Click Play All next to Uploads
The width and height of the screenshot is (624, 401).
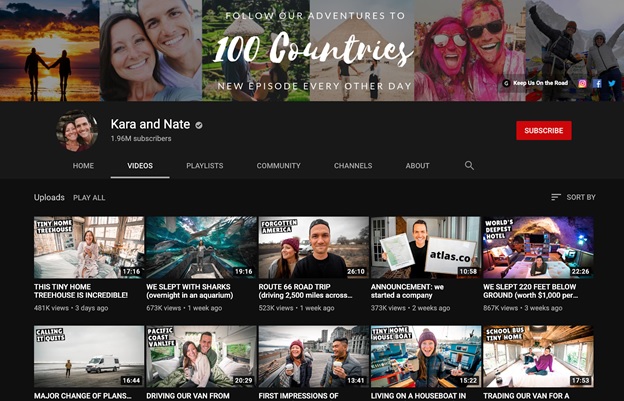89,198
